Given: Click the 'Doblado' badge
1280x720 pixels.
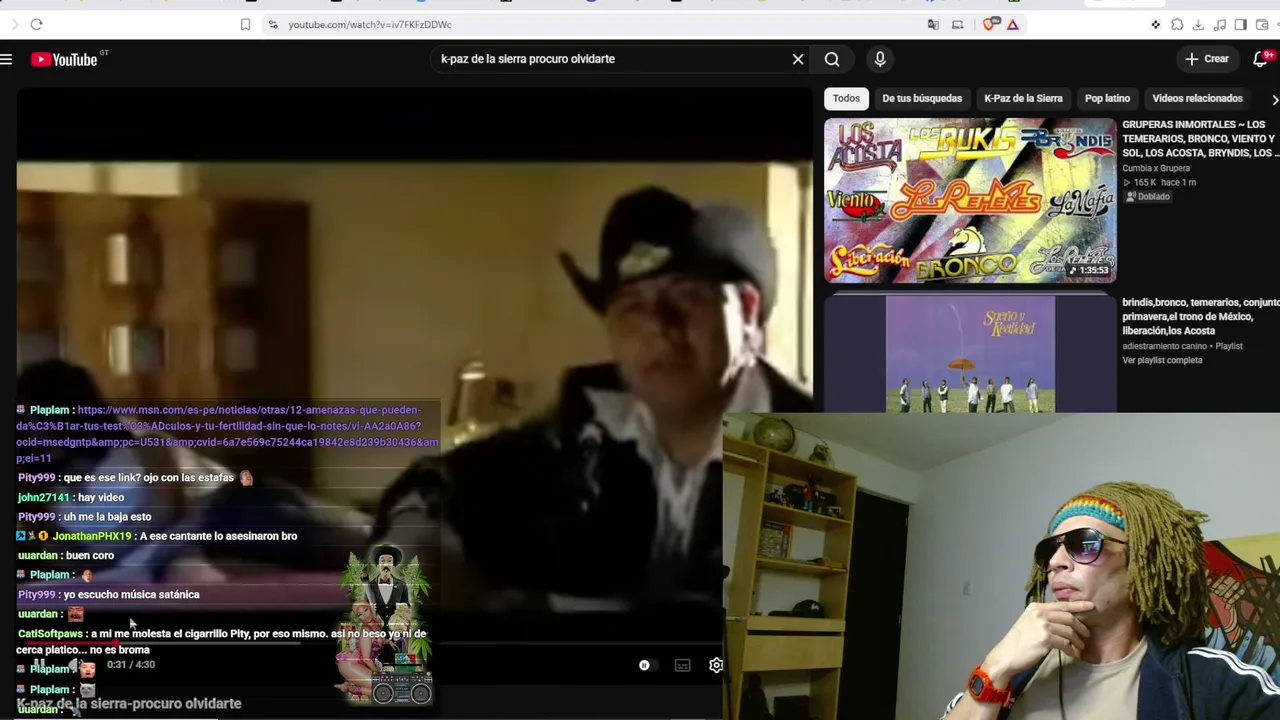Looking at the screenshot, I should coord(1147,197).
